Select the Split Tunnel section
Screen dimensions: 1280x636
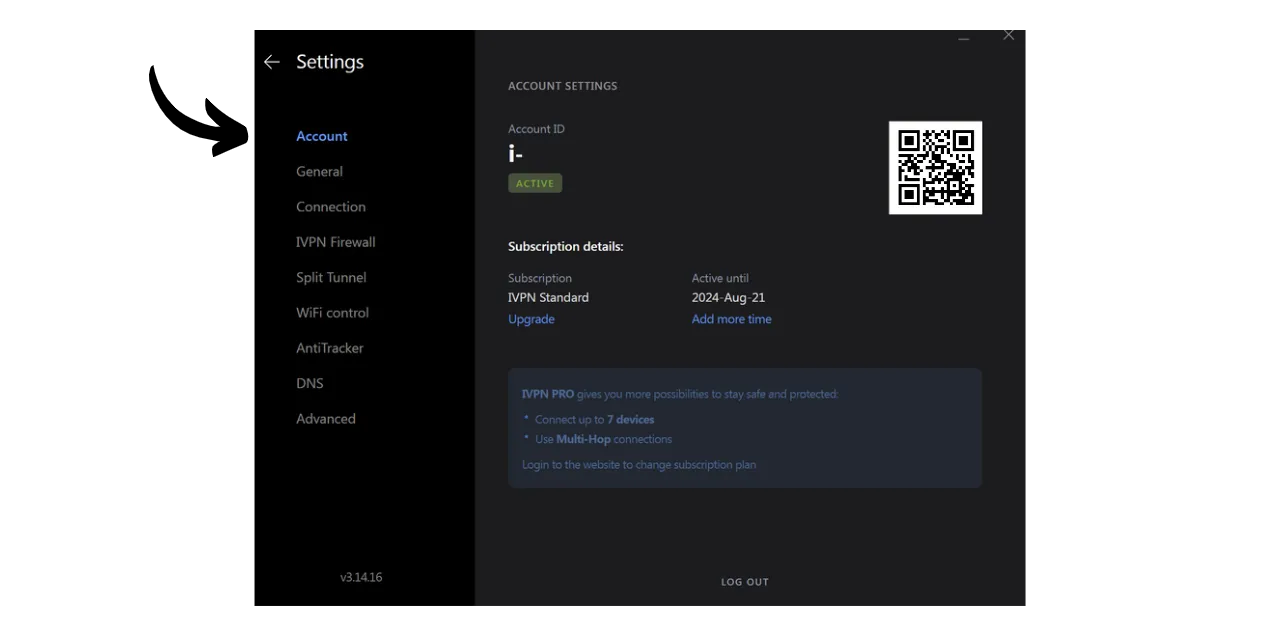click(x=331, y=277)
